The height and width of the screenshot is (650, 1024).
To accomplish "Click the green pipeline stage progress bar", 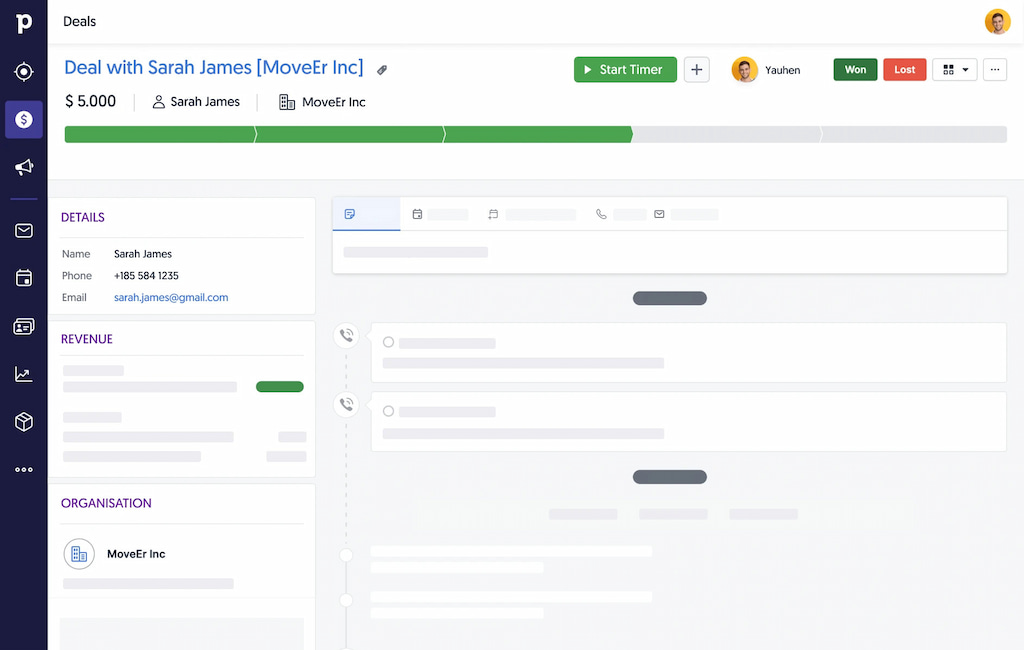I will click(350, 133).
